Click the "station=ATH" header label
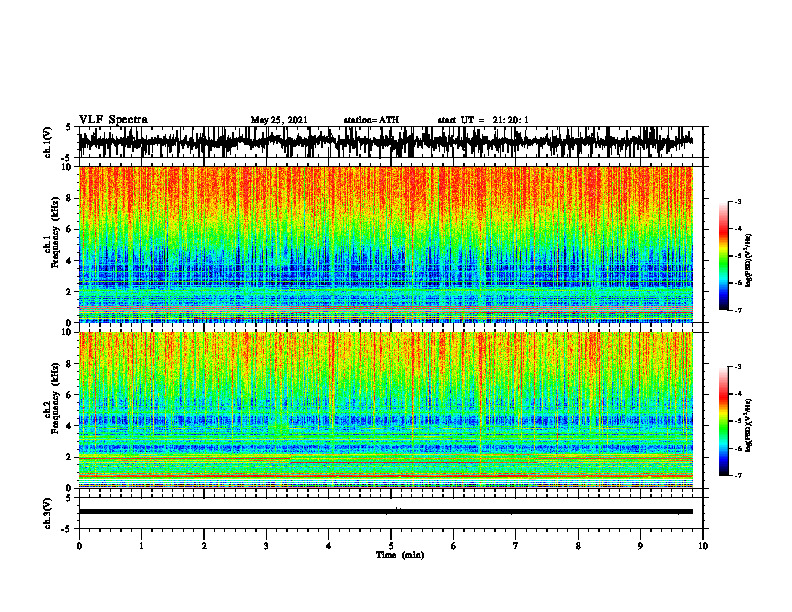Image resolution: width=792 pixels, height=612 pixels. pyautogui.click(x=371, y=120)
